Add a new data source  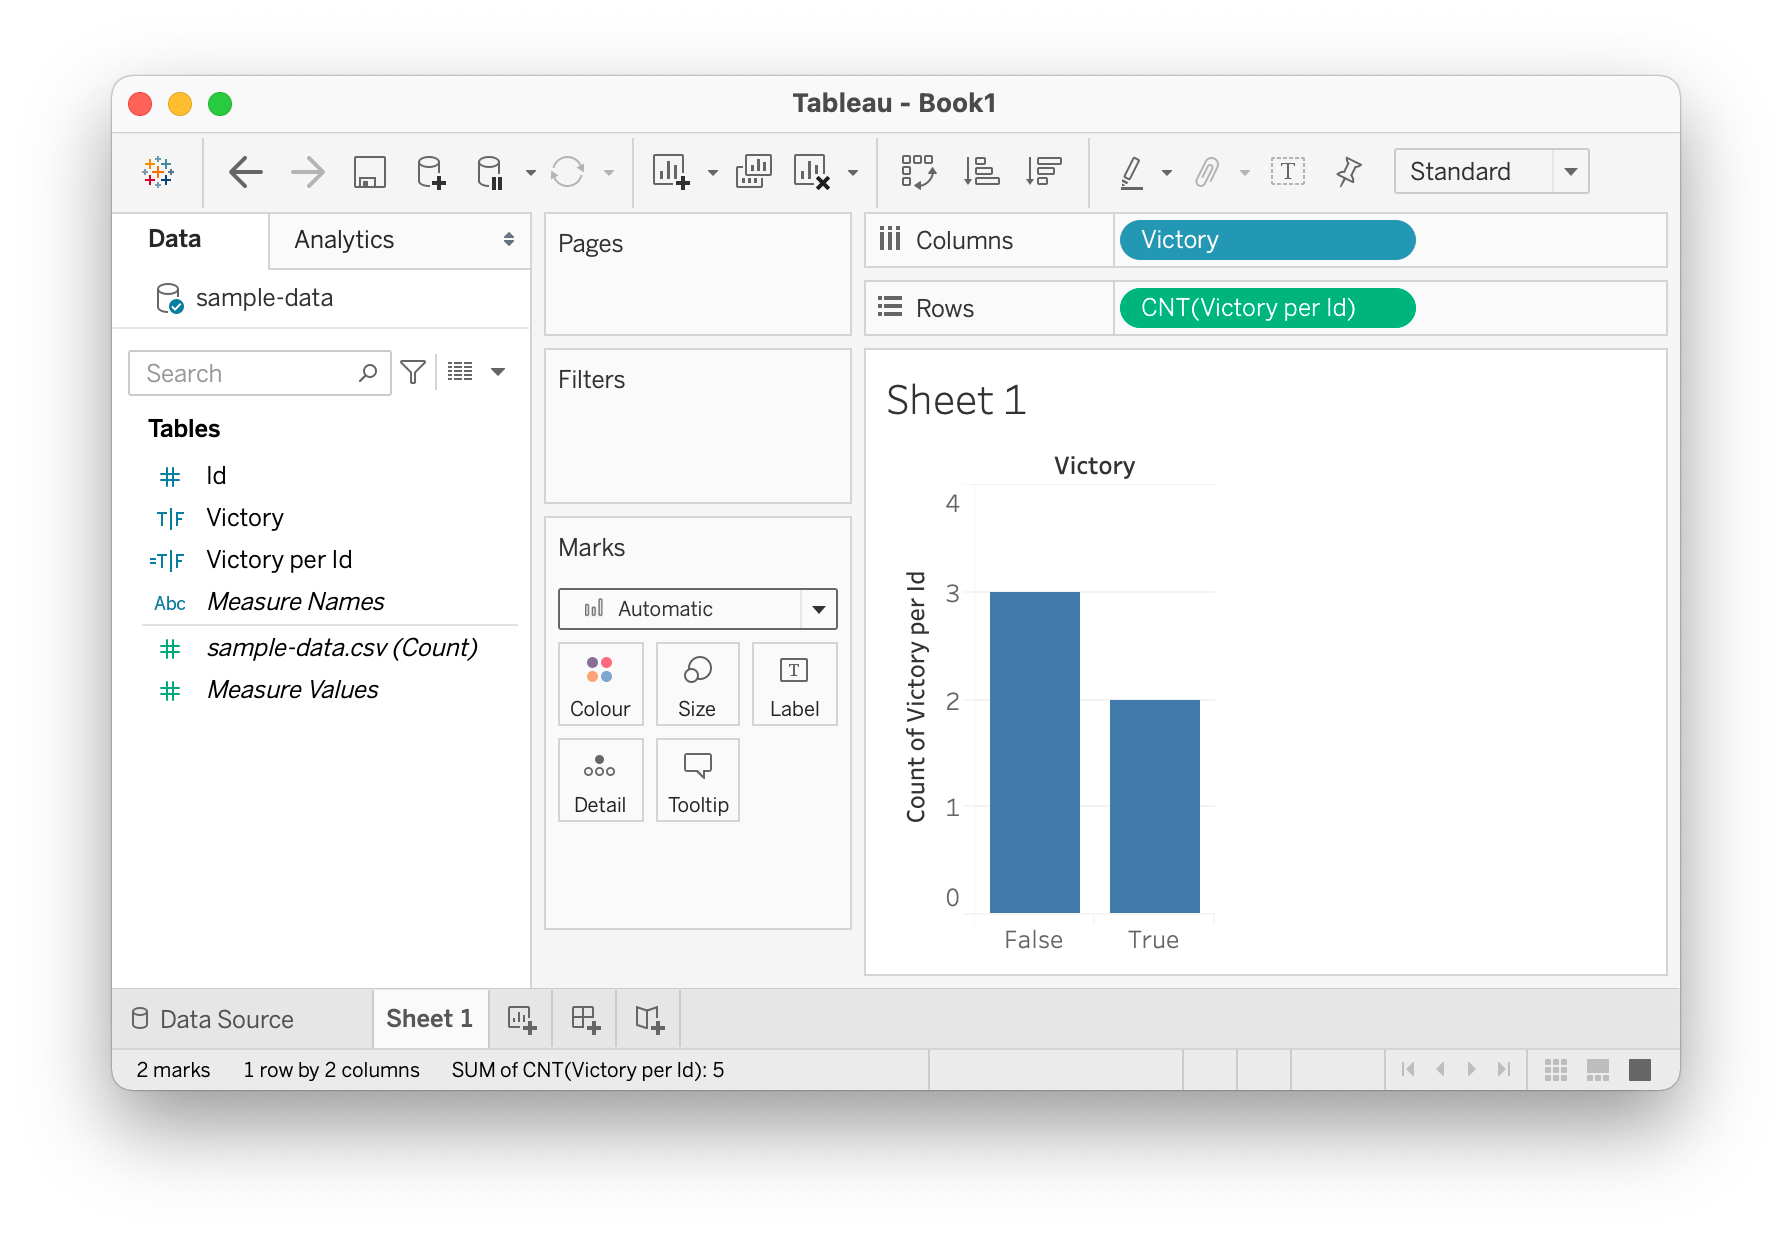click(x=430, y=172)
